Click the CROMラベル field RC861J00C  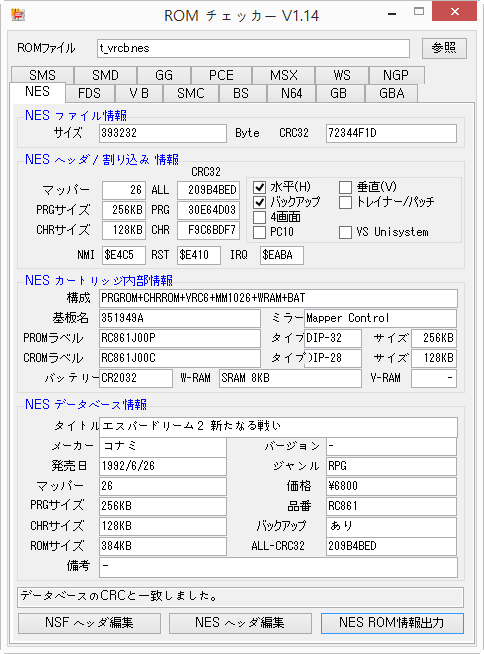(x=180, y=358)
